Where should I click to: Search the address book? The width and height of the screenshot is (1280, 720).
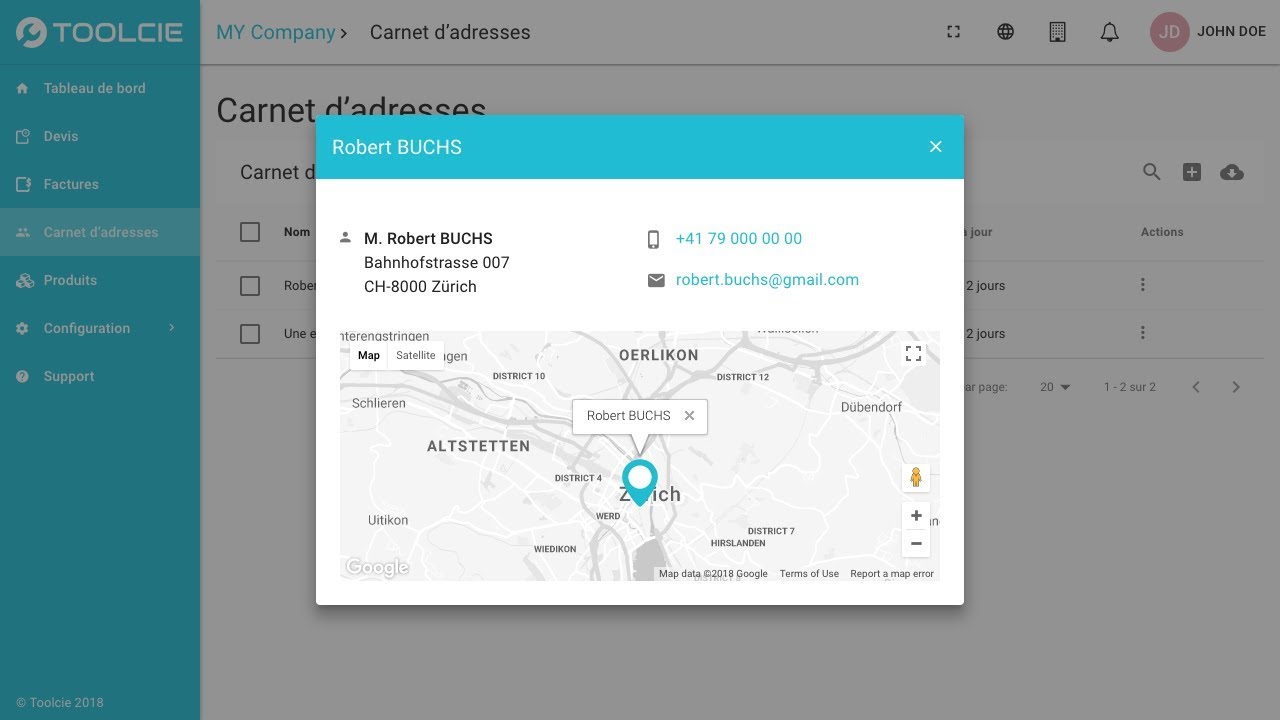point(1152,172)
